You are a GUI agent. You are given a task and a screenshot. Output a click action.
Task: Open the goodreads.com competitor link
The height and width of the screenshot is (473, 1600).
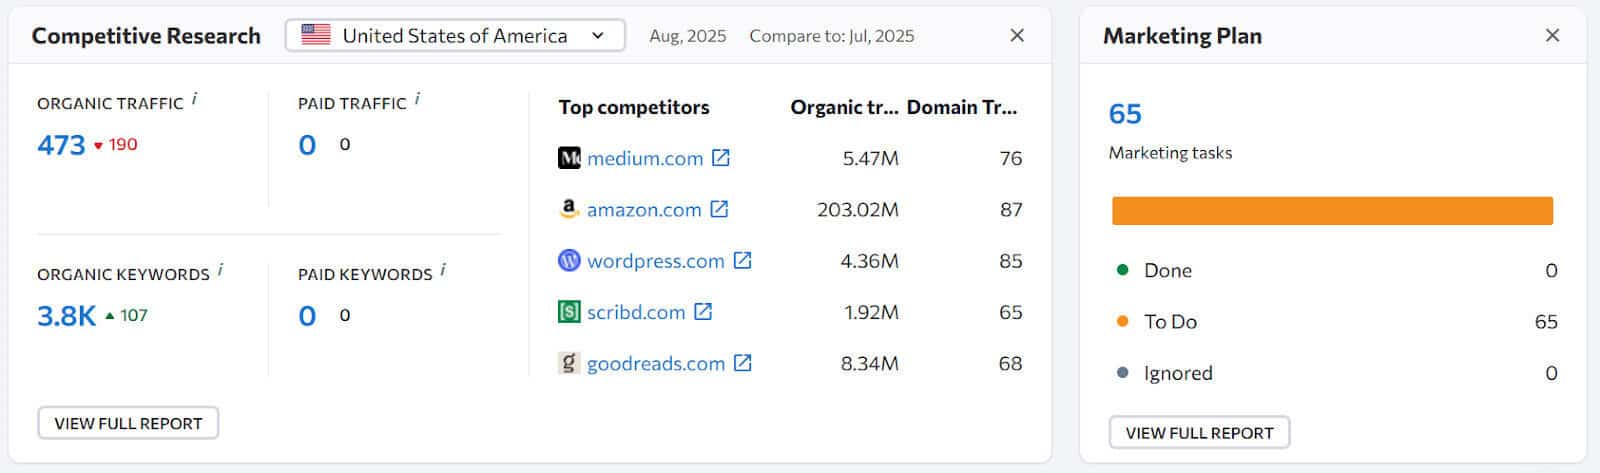pyautogui.click(x=656, y=363)
